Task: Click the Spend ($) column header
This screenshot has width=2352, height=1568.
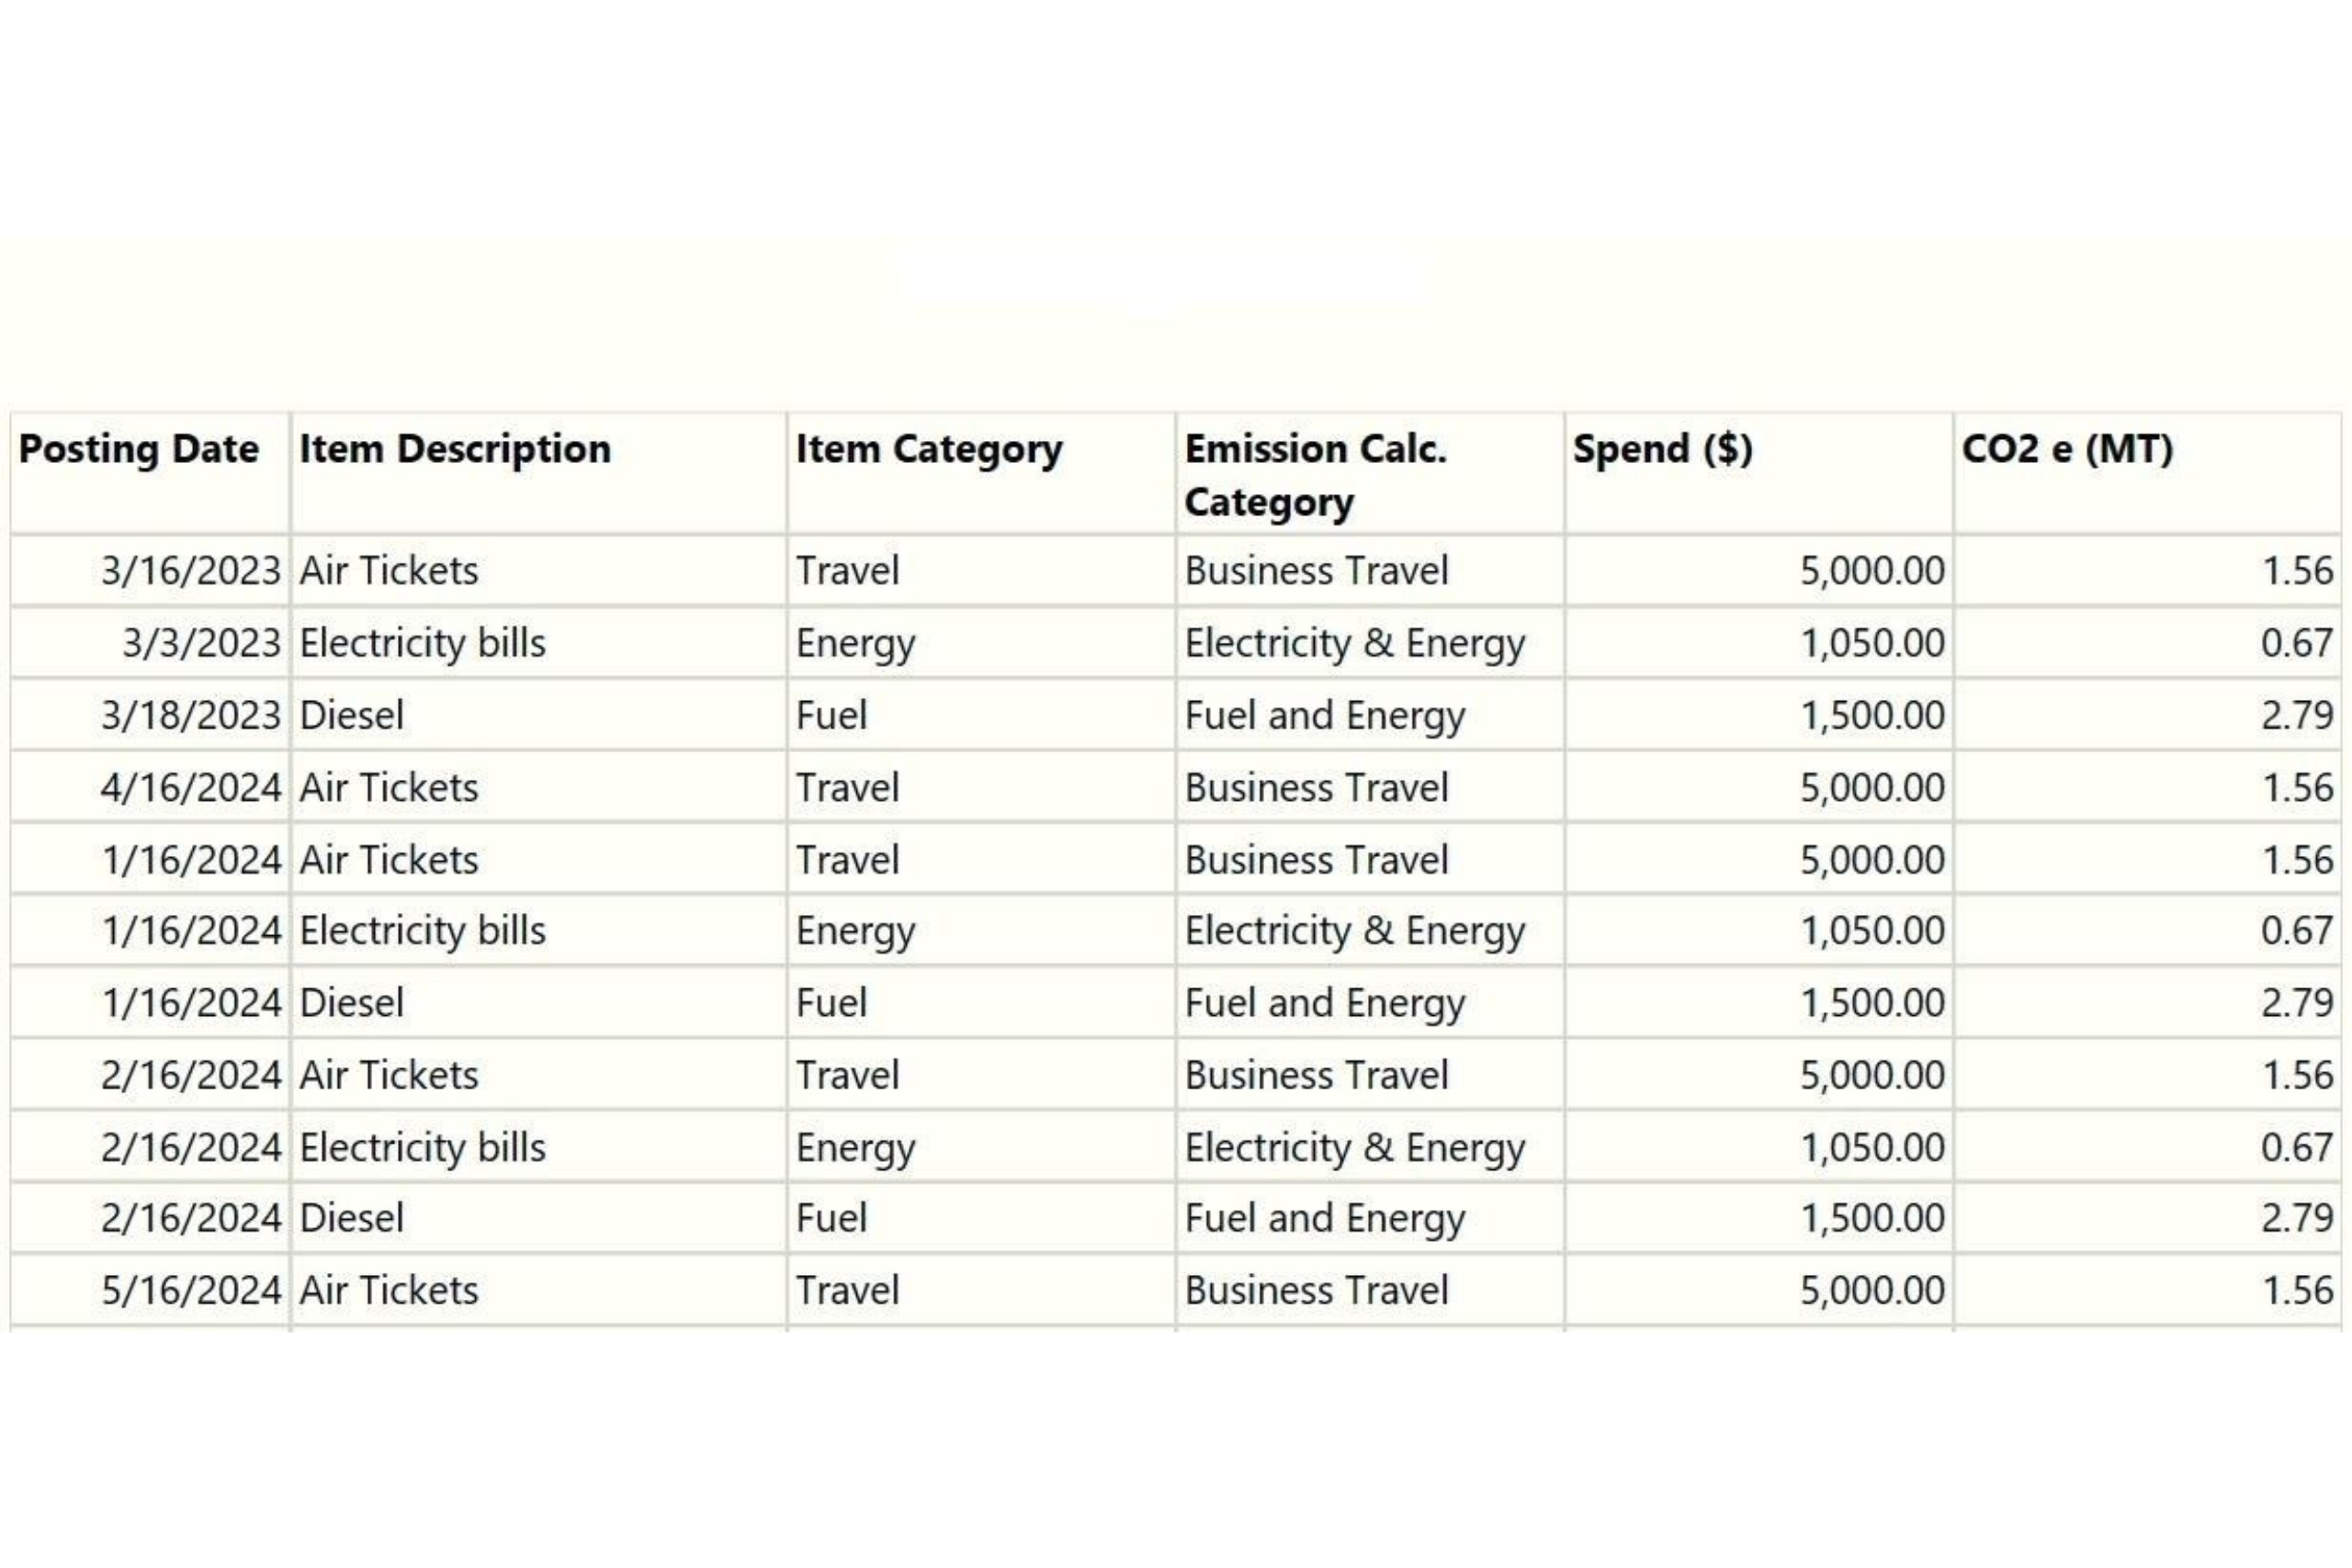Action: tap(1662, 449)
